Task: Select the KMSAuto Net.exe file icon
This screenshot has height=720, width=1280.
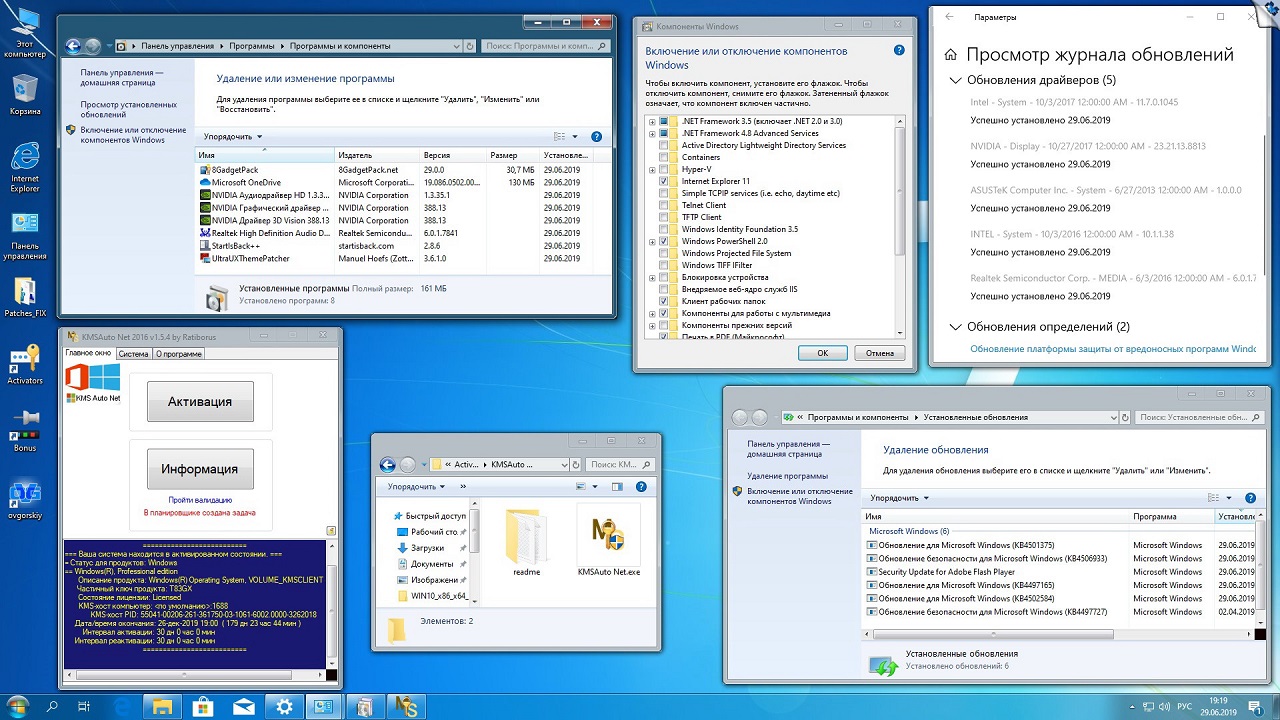Action: 608,535
